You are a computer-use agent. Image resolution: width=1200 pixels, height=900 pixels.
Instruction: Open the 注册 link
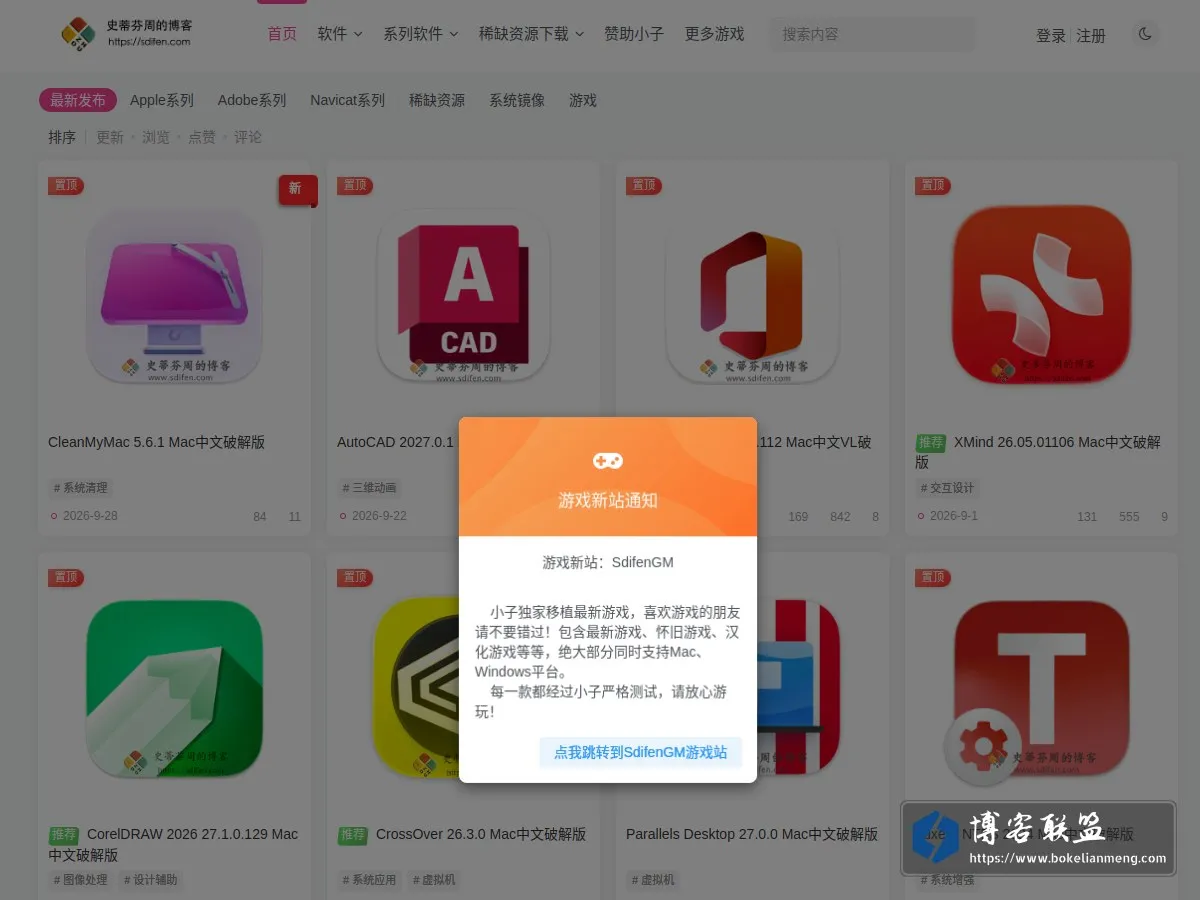(1091, 35)
